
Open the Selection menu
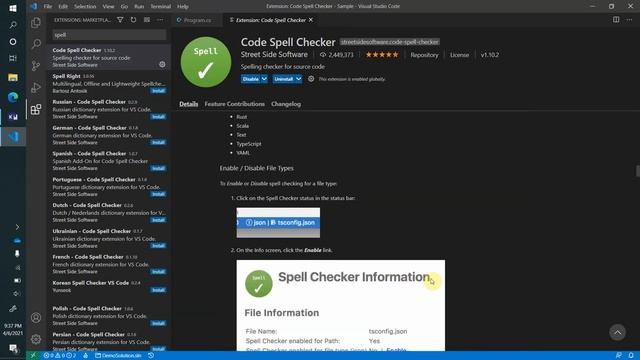tap(85, 6)
